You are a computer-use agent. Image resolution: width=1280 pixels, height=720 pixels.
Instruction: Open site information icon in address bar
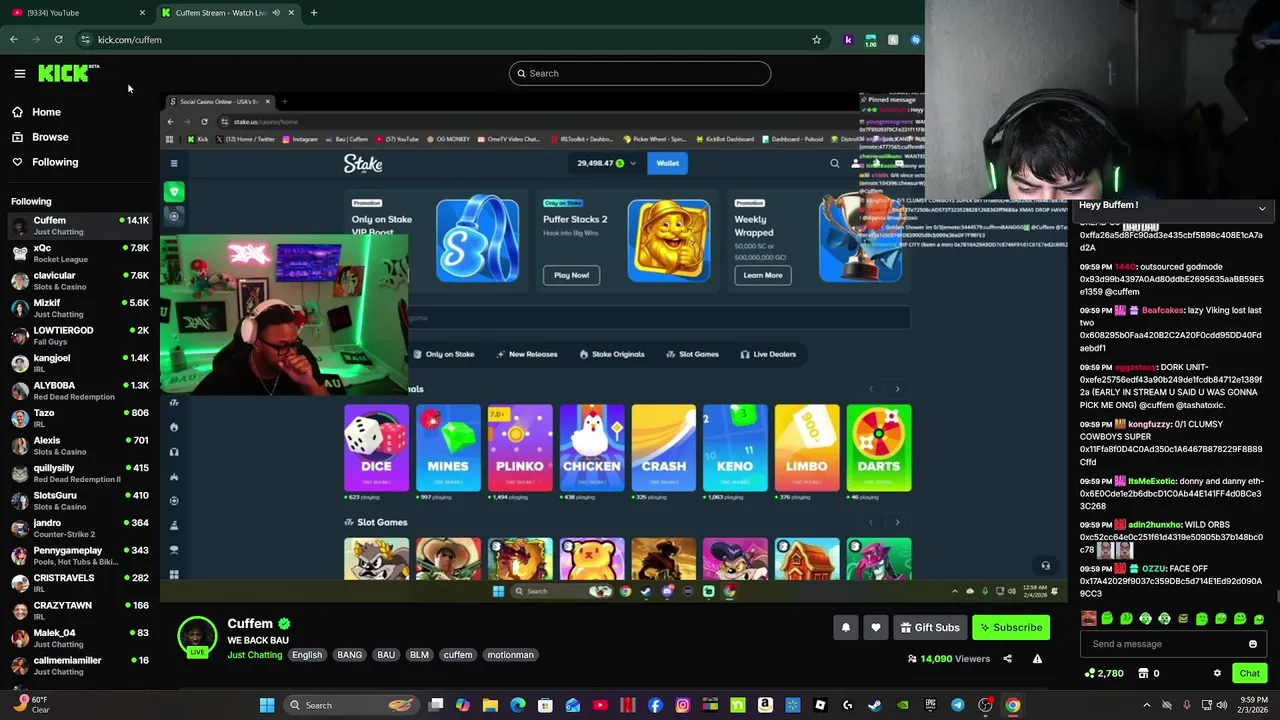pos(85,40)
